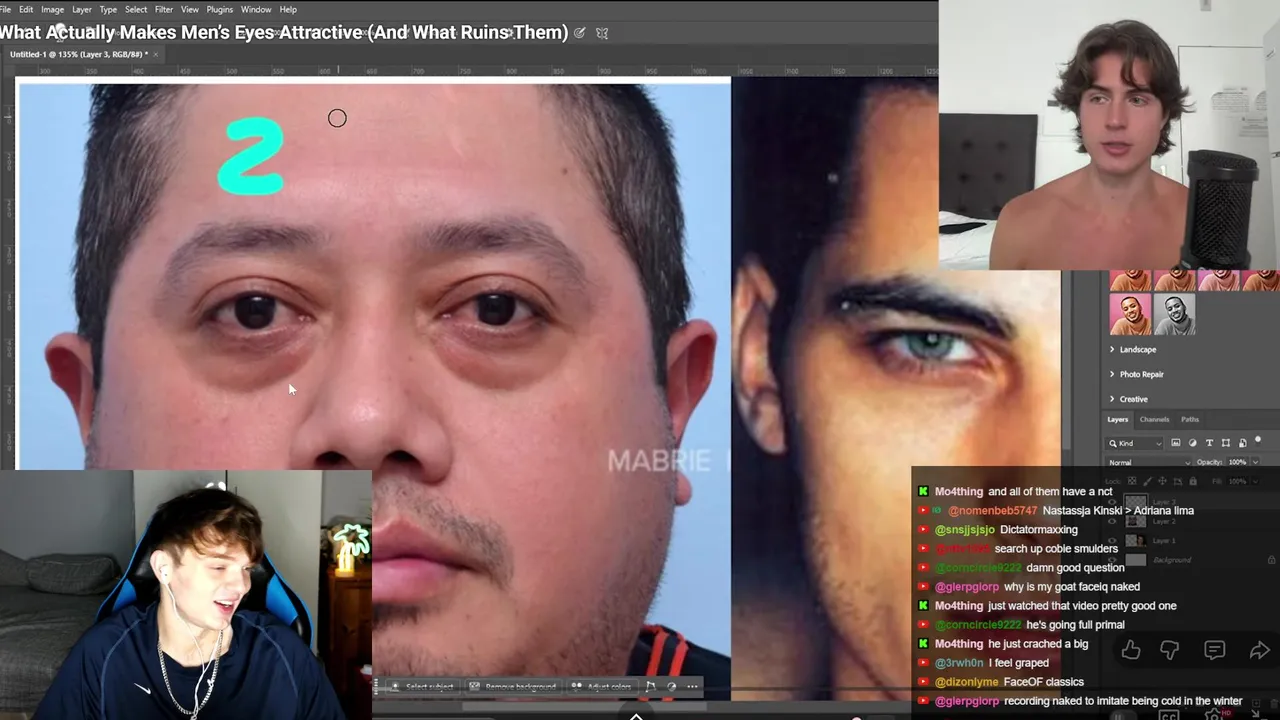Click username @glerpglorp asking about faceiq
The image size is (1280, 720).
pyautogui.click(x=967, y=586)
